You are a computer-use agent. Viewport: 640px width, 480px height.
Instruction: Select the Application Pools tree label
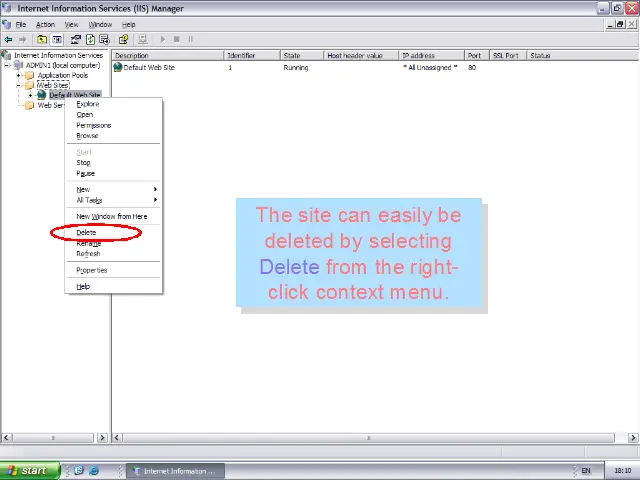pos(63,76)
